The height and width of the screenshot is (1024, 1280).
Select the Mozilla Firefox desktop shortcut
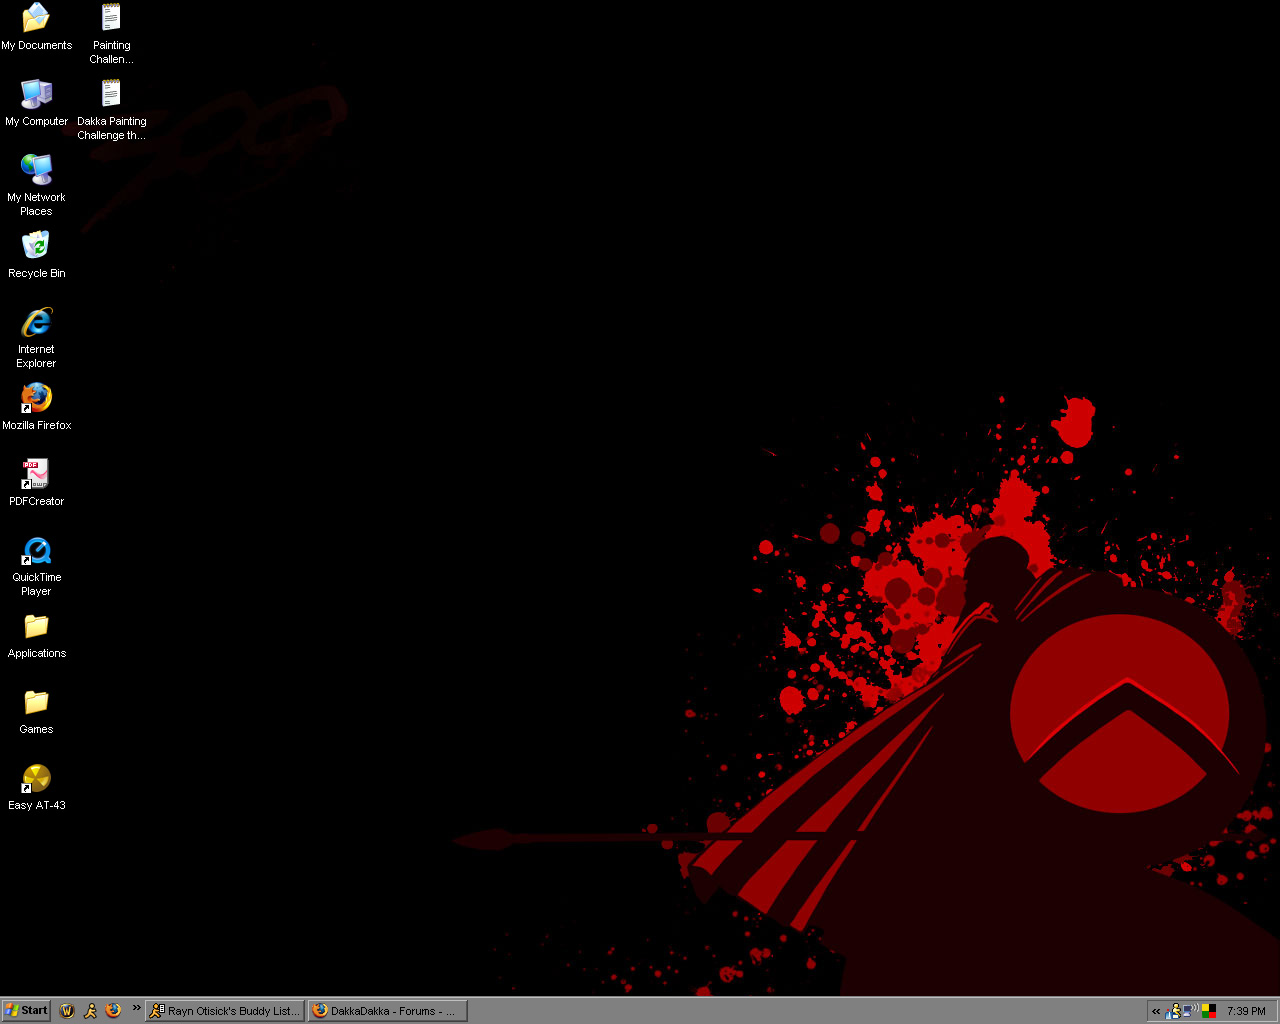click(36, 407)
